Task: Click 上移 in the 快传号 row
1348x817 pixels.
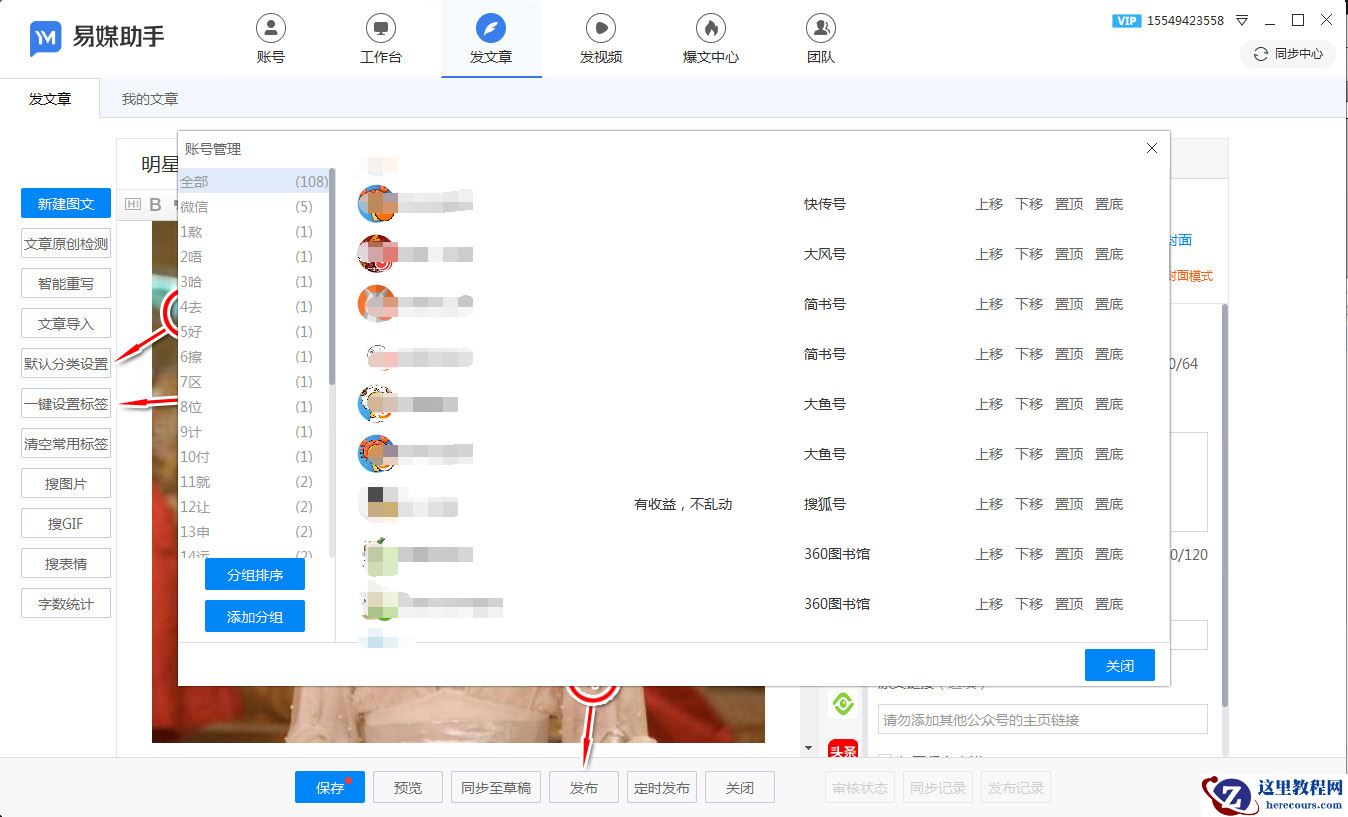Action: (989, 204)
